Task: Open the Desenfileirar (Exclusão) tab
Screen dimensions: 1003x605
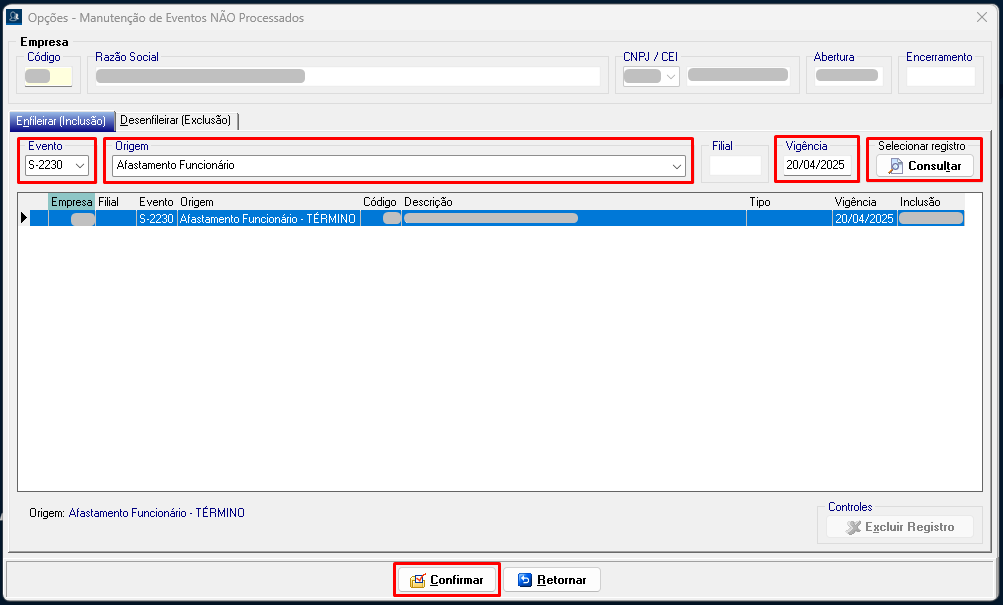Action: point(176,120)
